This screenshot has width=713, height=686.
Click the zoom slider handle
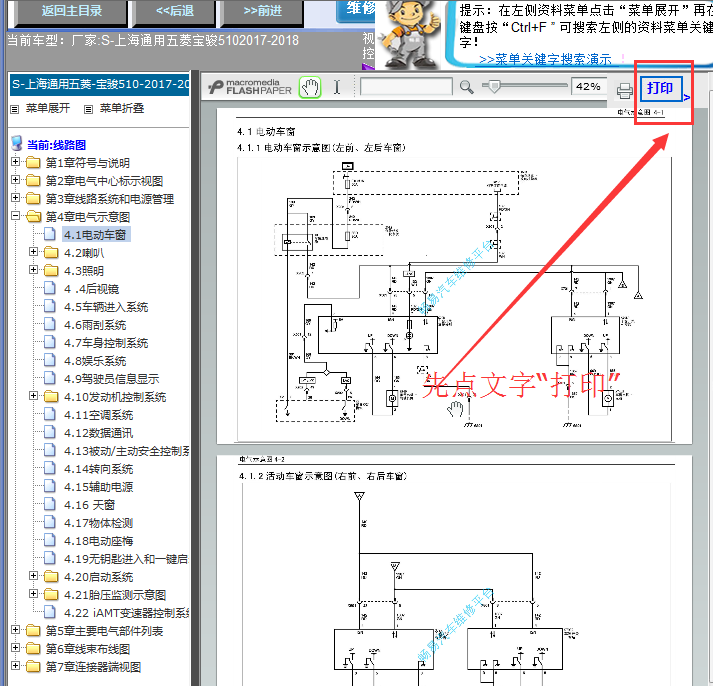(x=493, y=86)
